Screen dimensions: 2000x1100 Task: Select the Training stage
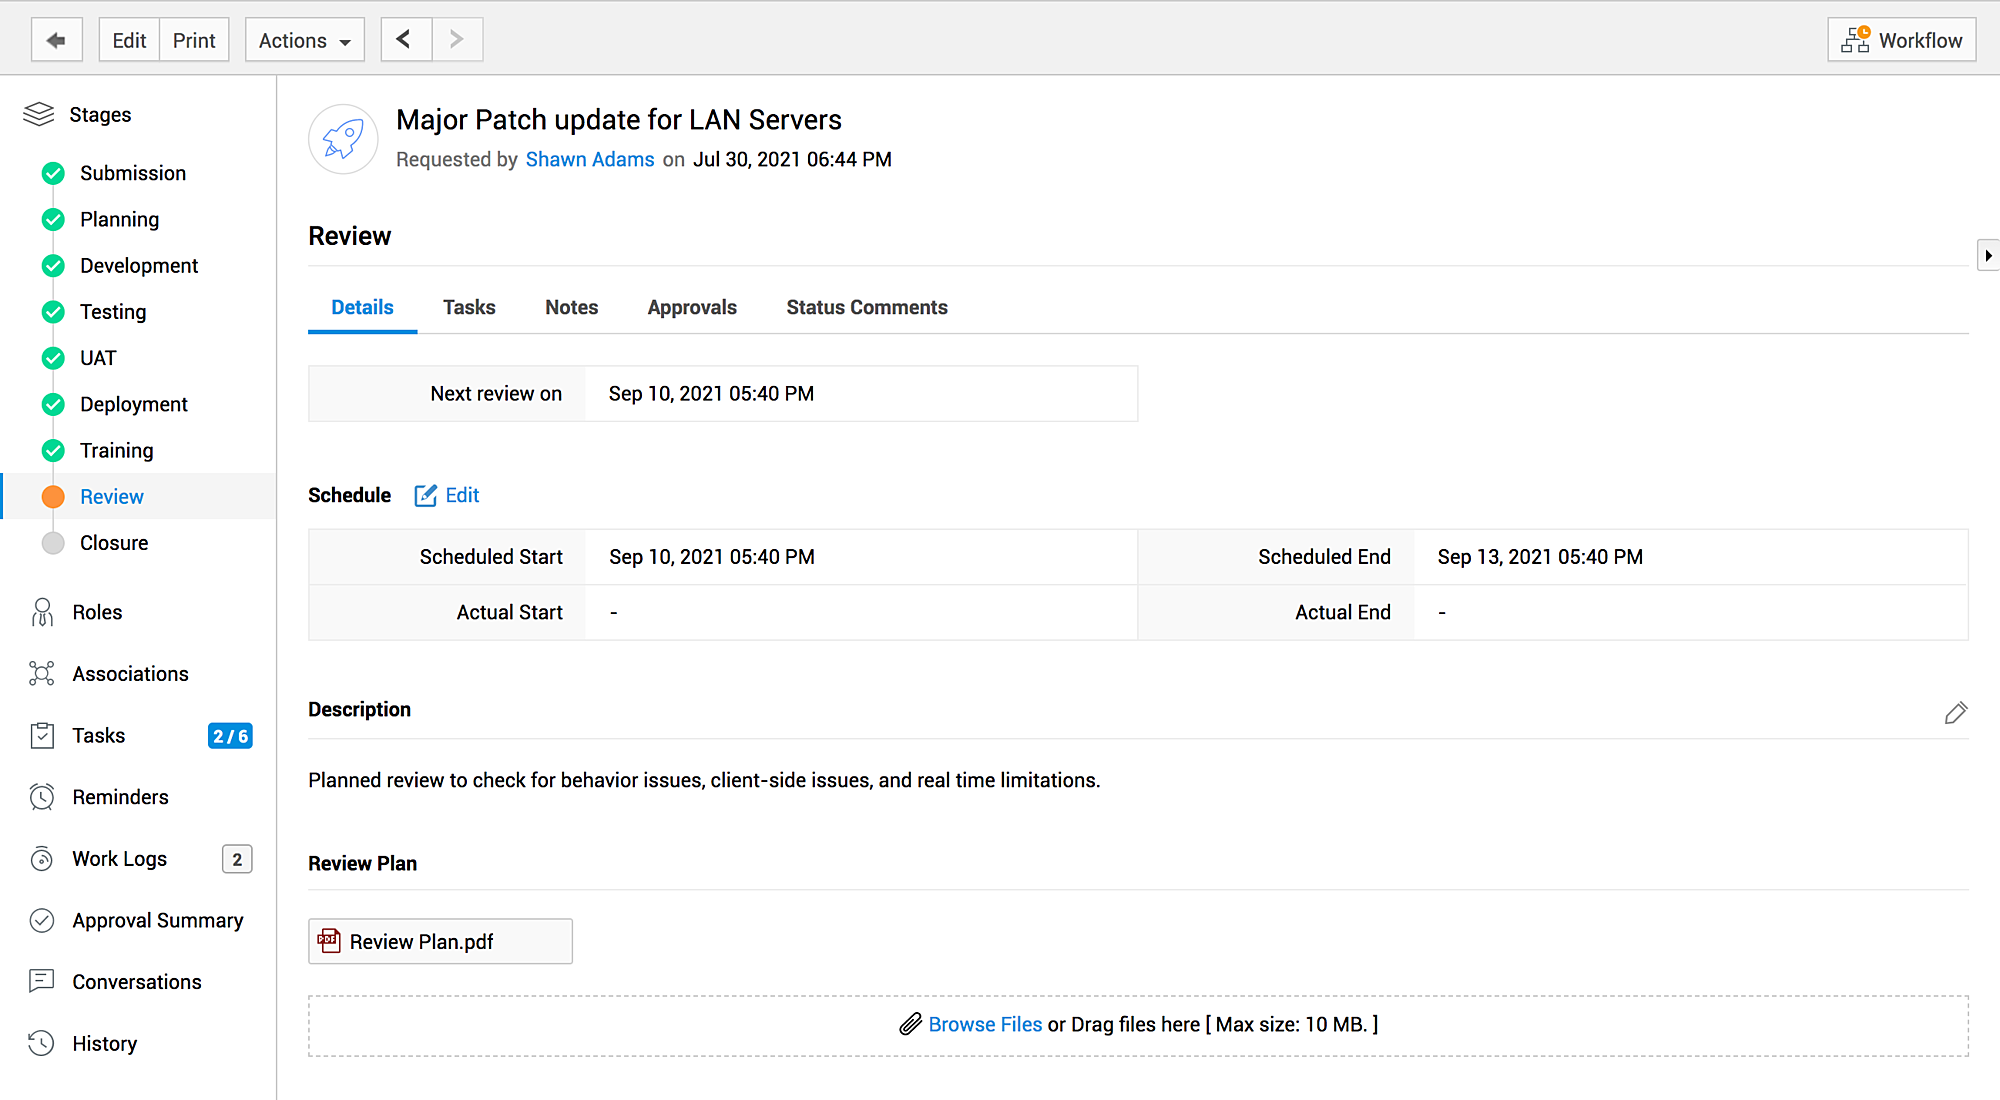click(x=117, y=450)
